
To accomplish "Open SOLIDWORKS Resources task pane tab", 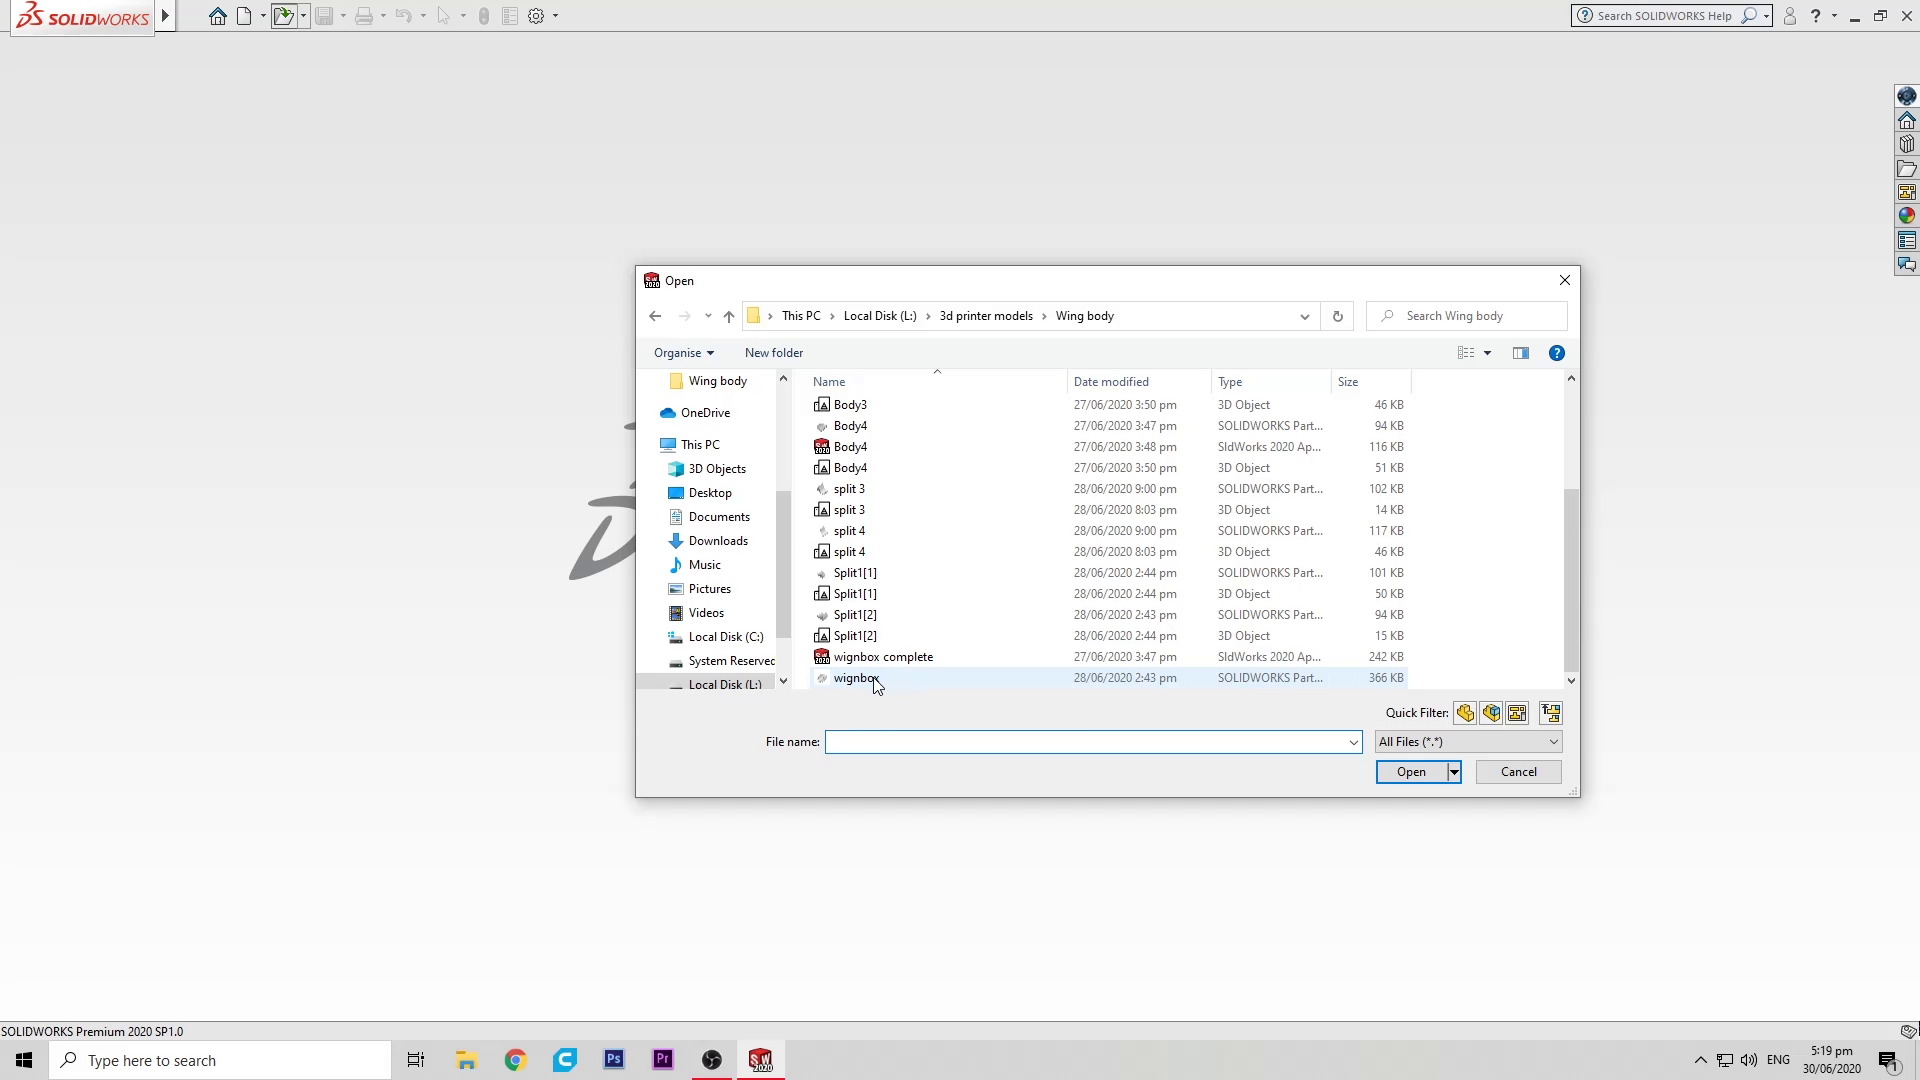I will 1907,120.
